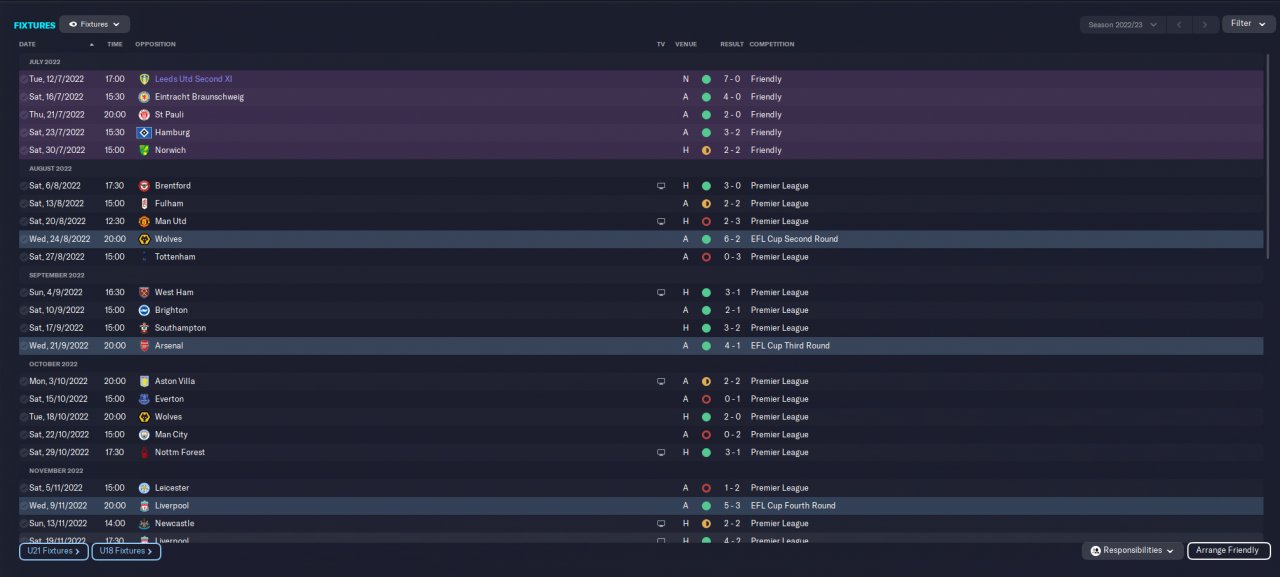Click the Hamburg club logo
Viewport: 1280px width, 577px height.
tap(144, 132)
